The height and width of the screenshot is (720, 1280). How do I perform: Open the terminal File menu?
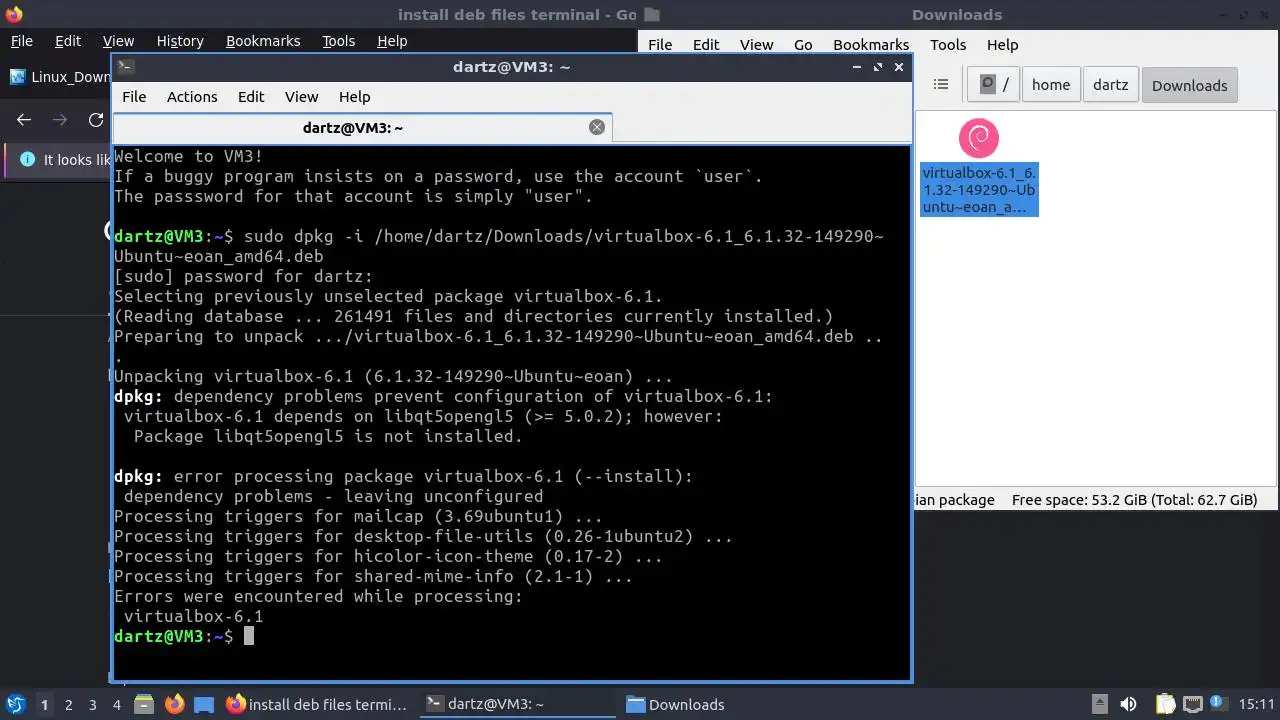(134, 97)
